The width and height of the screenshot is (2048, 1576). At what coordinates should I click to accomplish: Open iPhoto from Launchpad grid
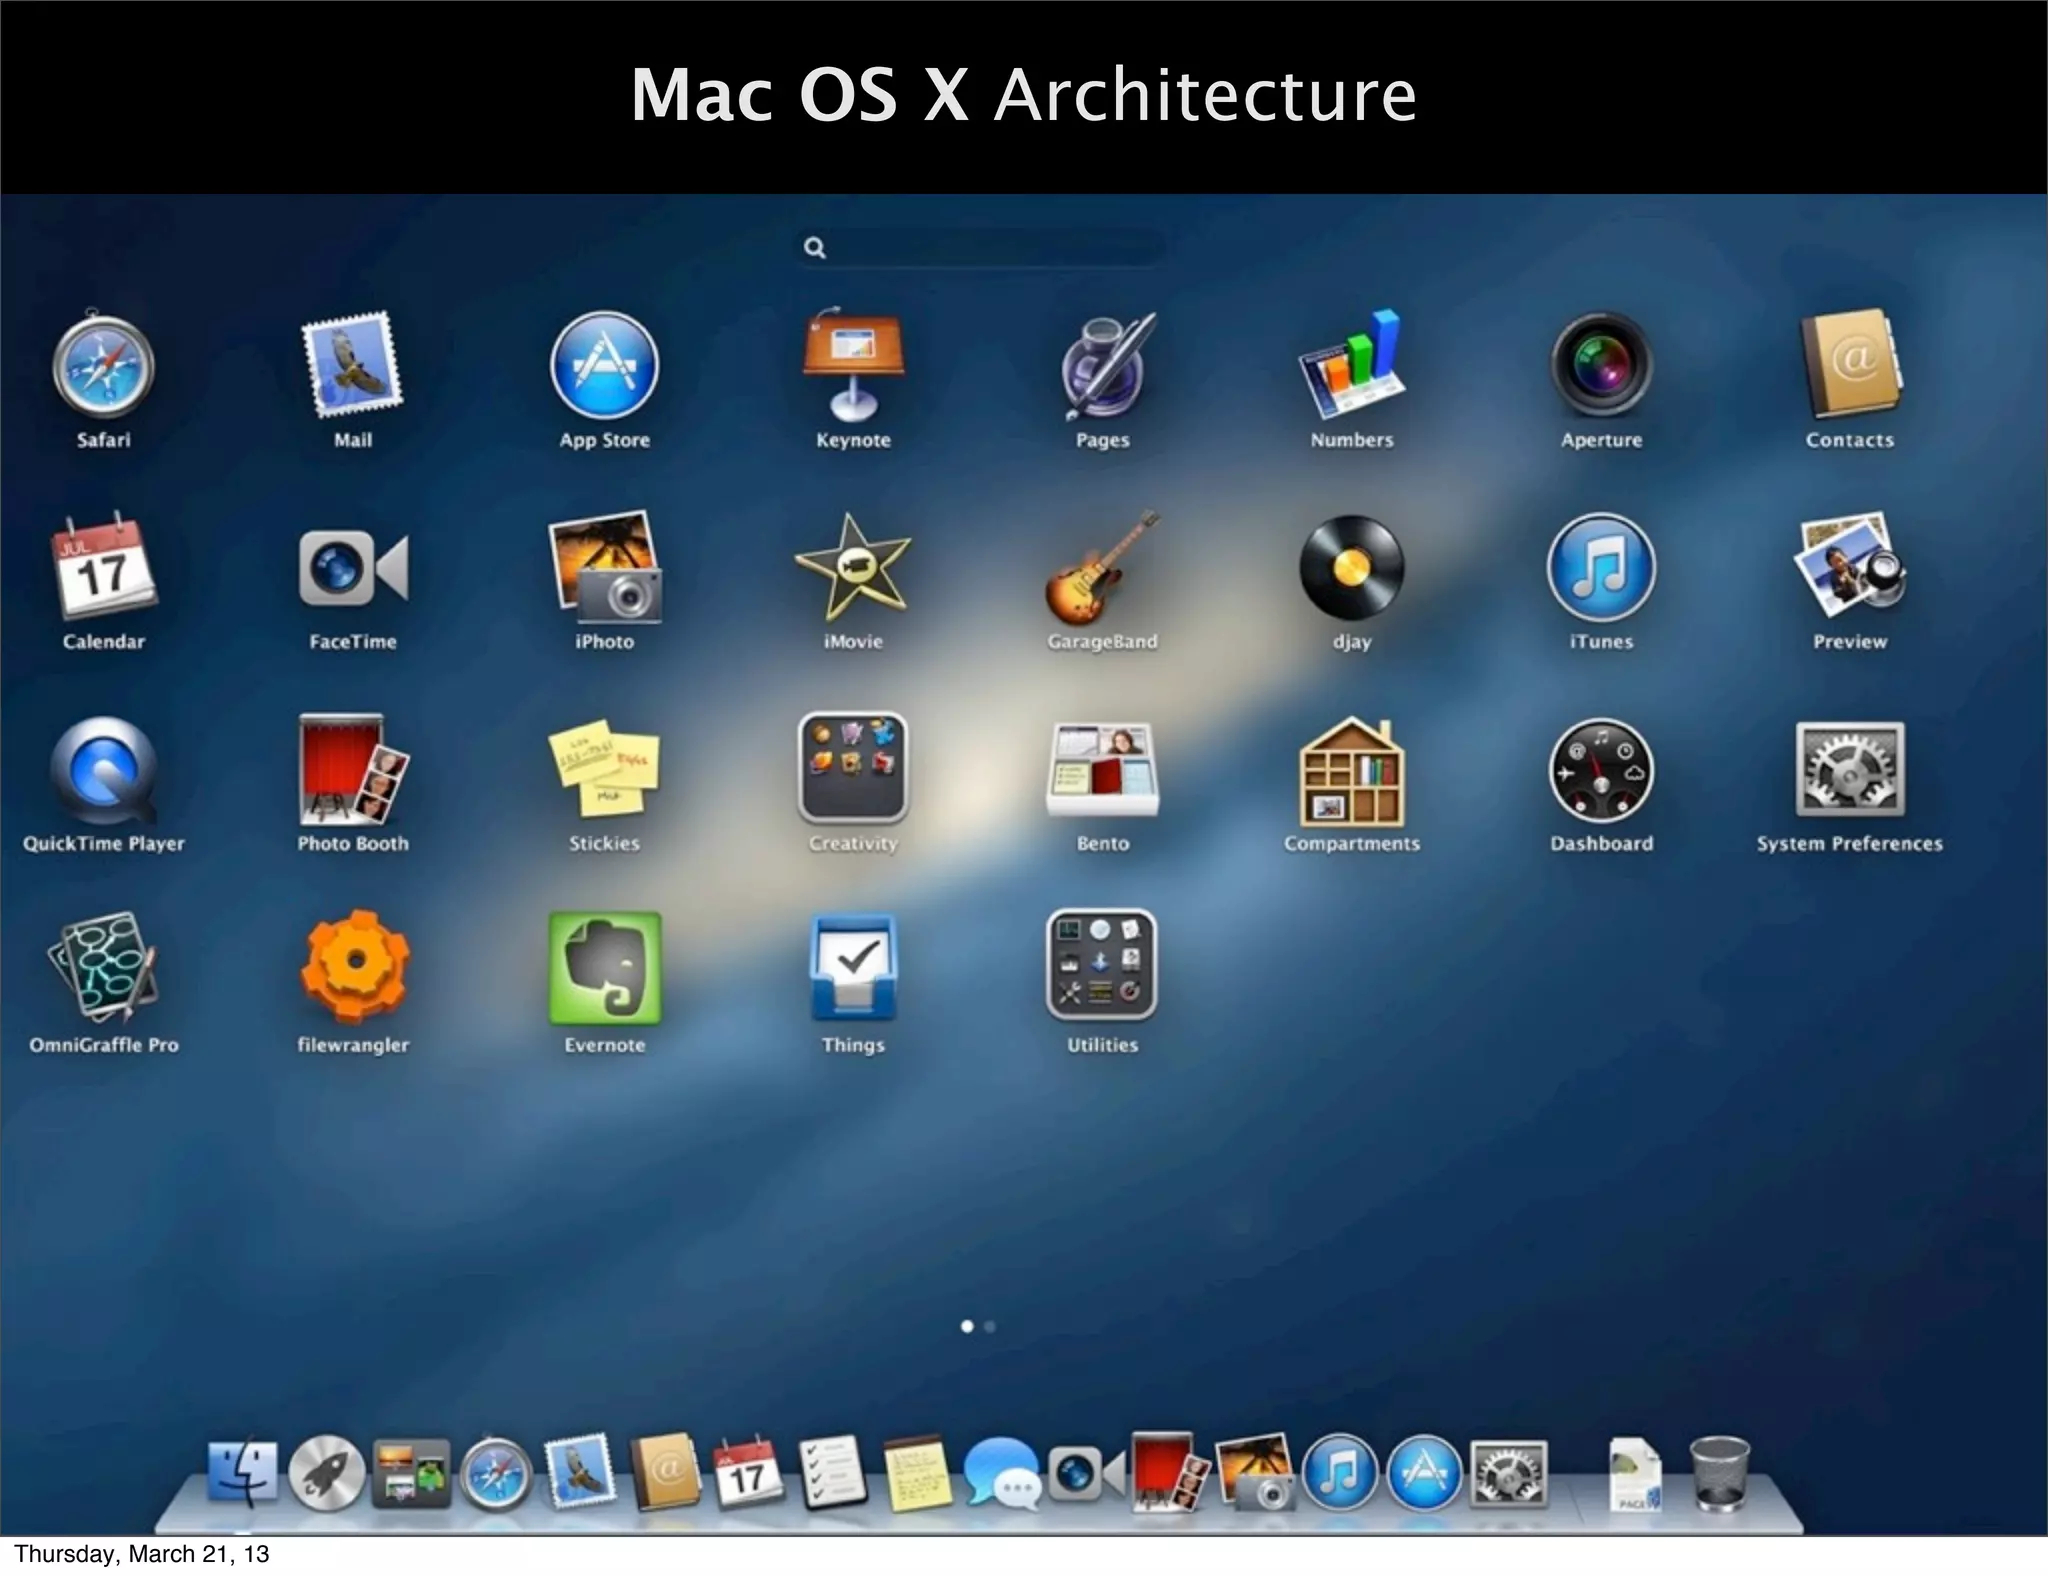pyautogui.click(x=604, y=566)
